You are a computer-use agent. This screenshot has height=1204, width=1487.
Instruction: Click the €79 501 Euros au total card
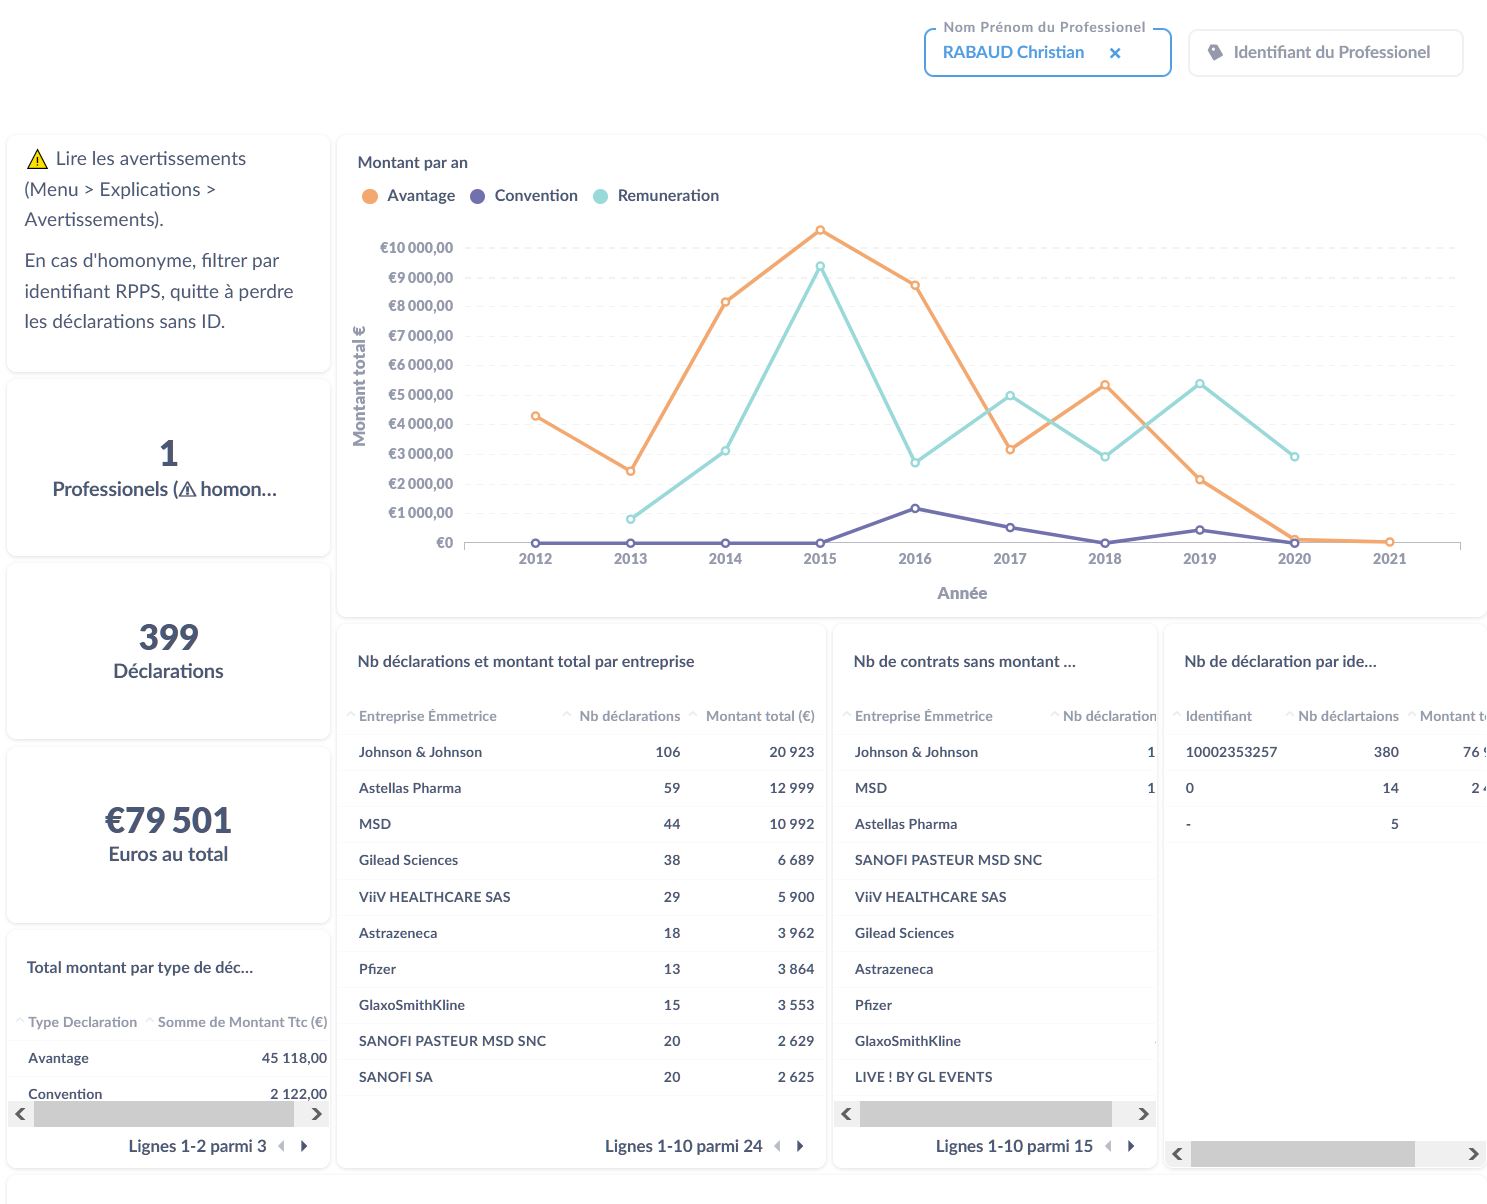tap(168, 834)
